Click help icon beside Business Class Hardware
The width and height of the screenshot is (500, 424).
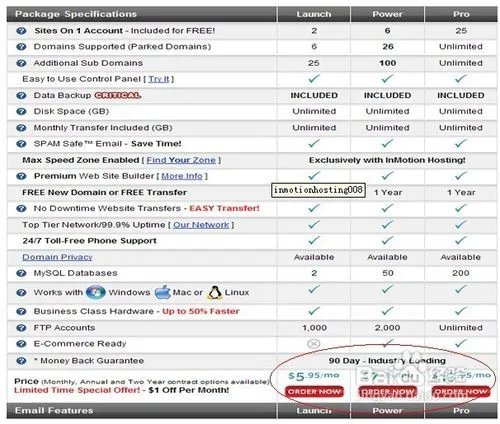(21, 312)
